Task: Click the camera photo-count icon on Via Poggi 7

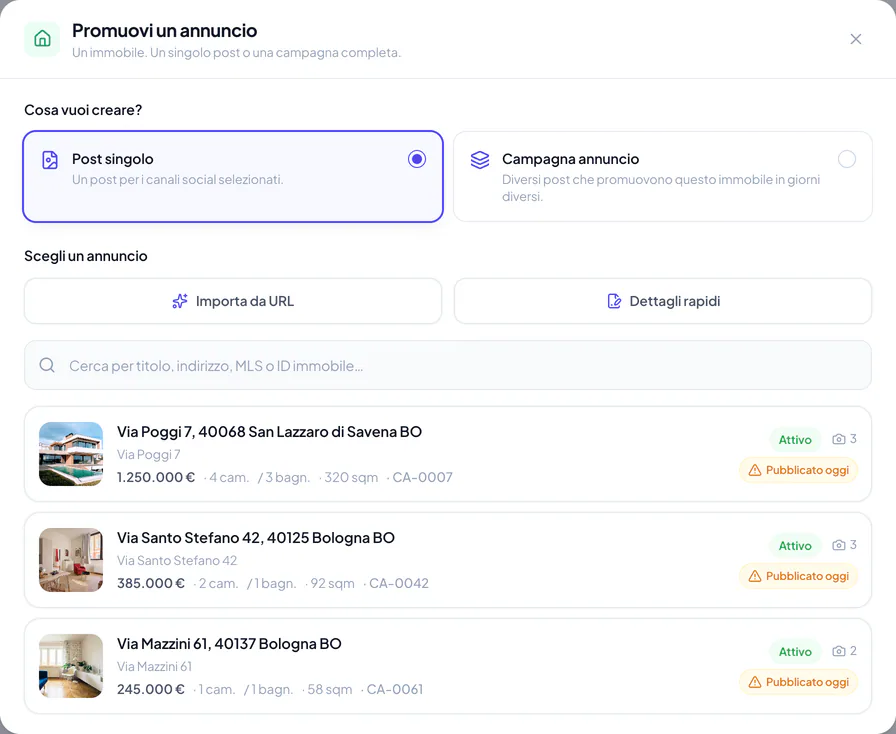Action: pyautogui.click(x=838, y=439)
